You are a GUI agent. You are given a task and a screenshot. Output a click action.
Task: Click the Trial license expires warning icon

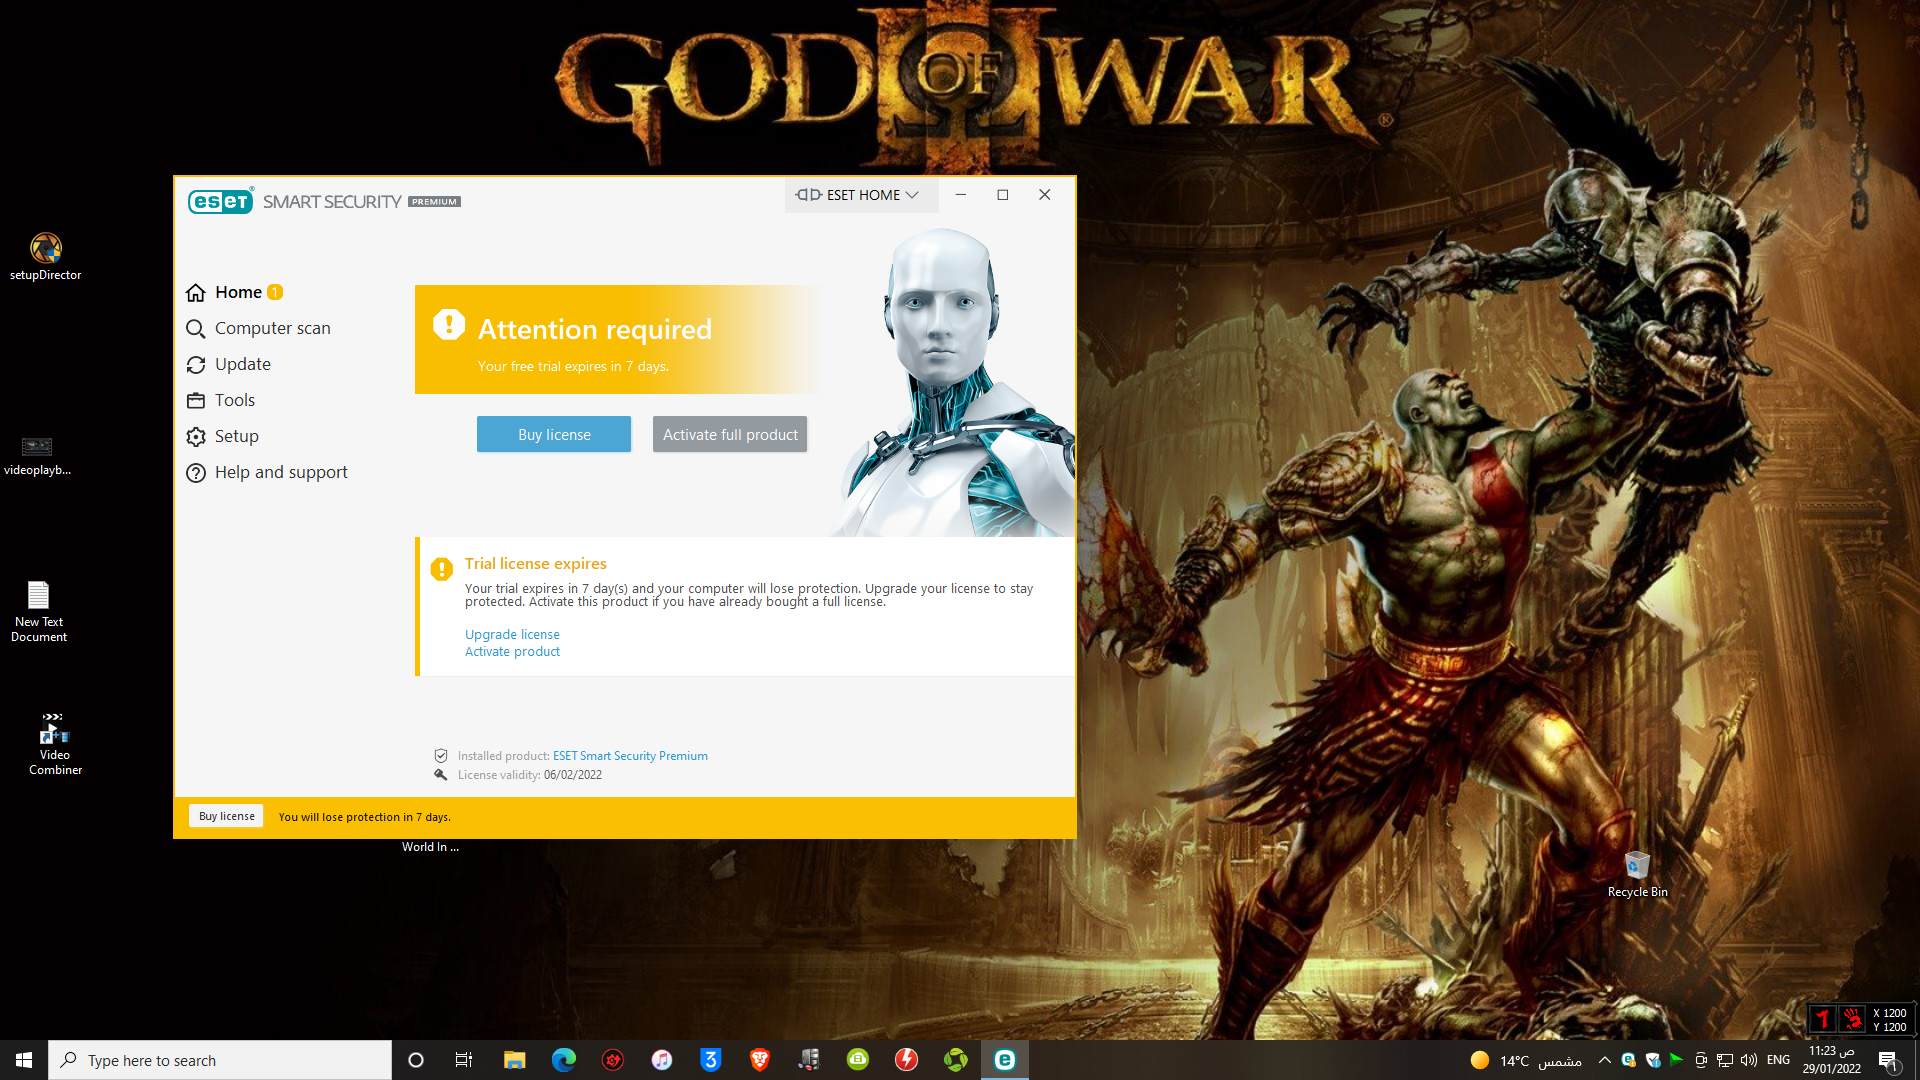pyautogui.click(x=441, y=569)
